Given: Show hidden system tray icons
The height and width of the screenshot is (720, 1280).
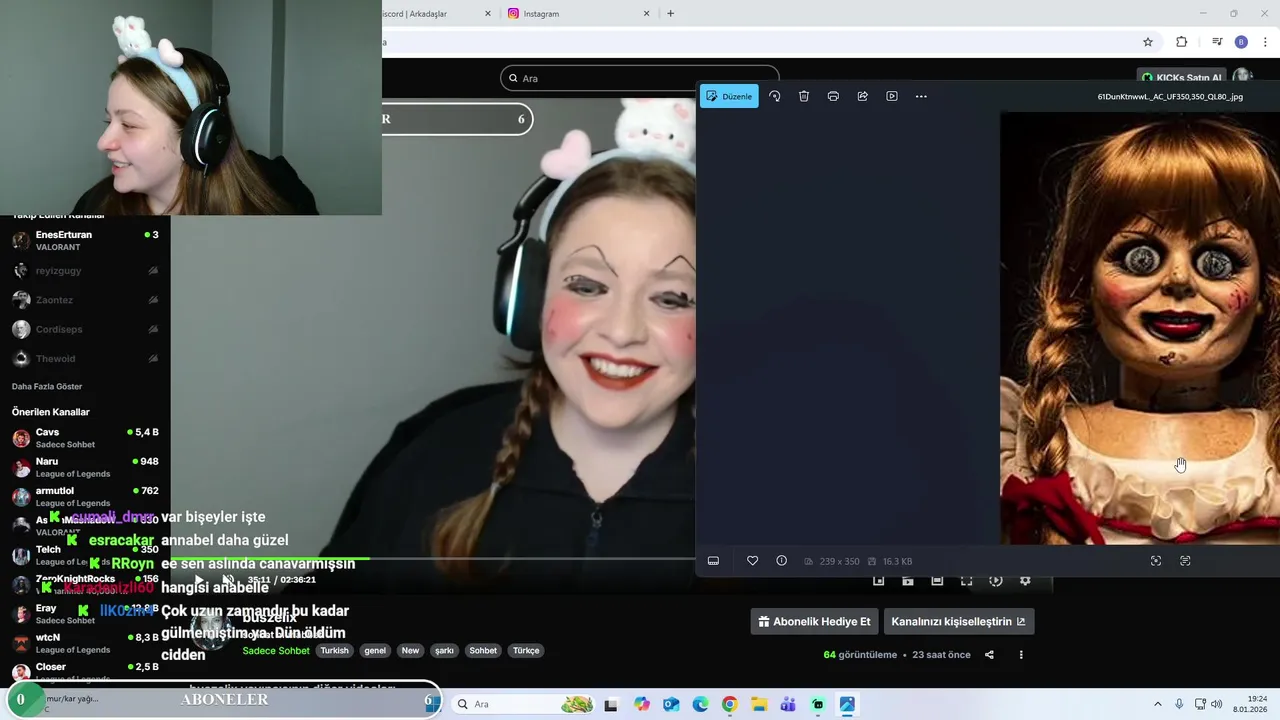Looking at the screenshot, I should [x=1158, y=704].
